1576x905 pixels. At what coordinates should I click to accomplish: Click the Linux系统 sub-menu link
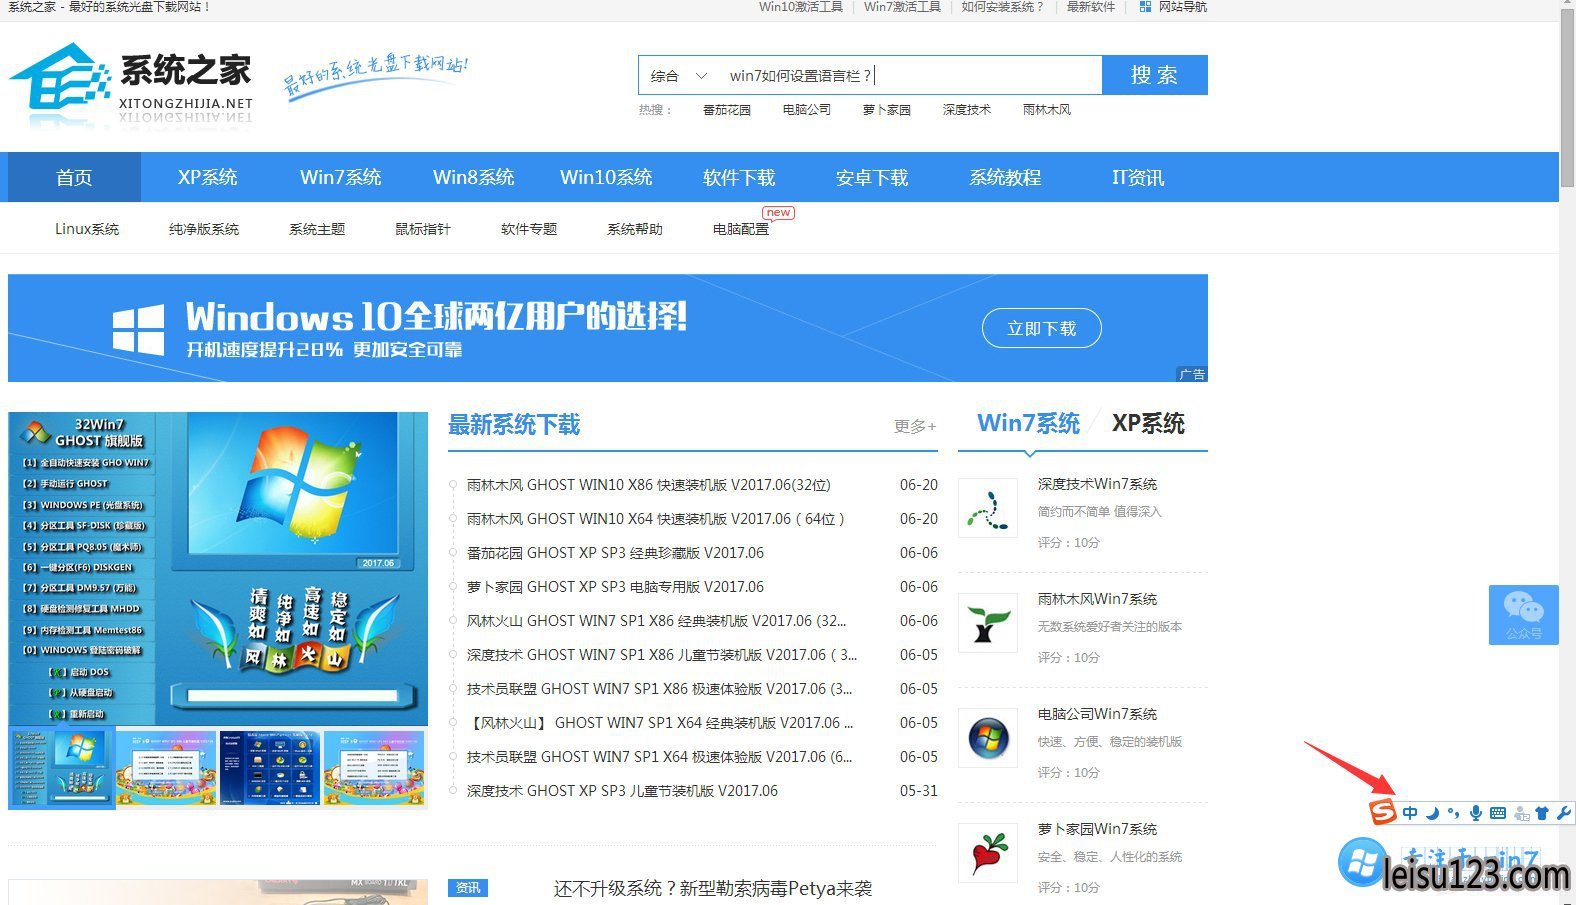[x=87, y=229]
